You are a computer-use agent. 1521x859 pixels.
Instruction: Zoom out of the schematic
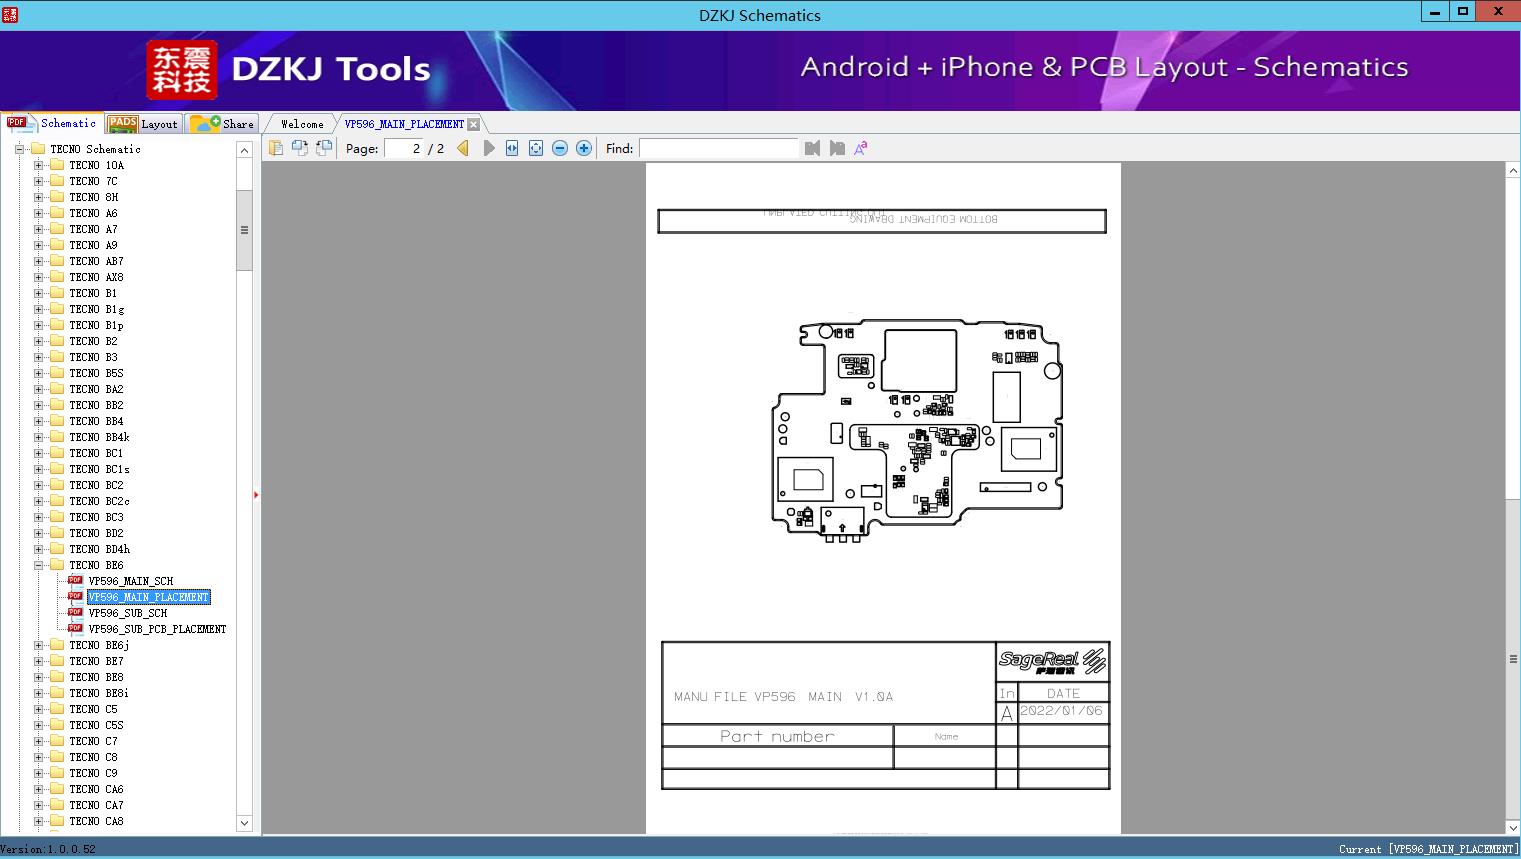[560, 148]
